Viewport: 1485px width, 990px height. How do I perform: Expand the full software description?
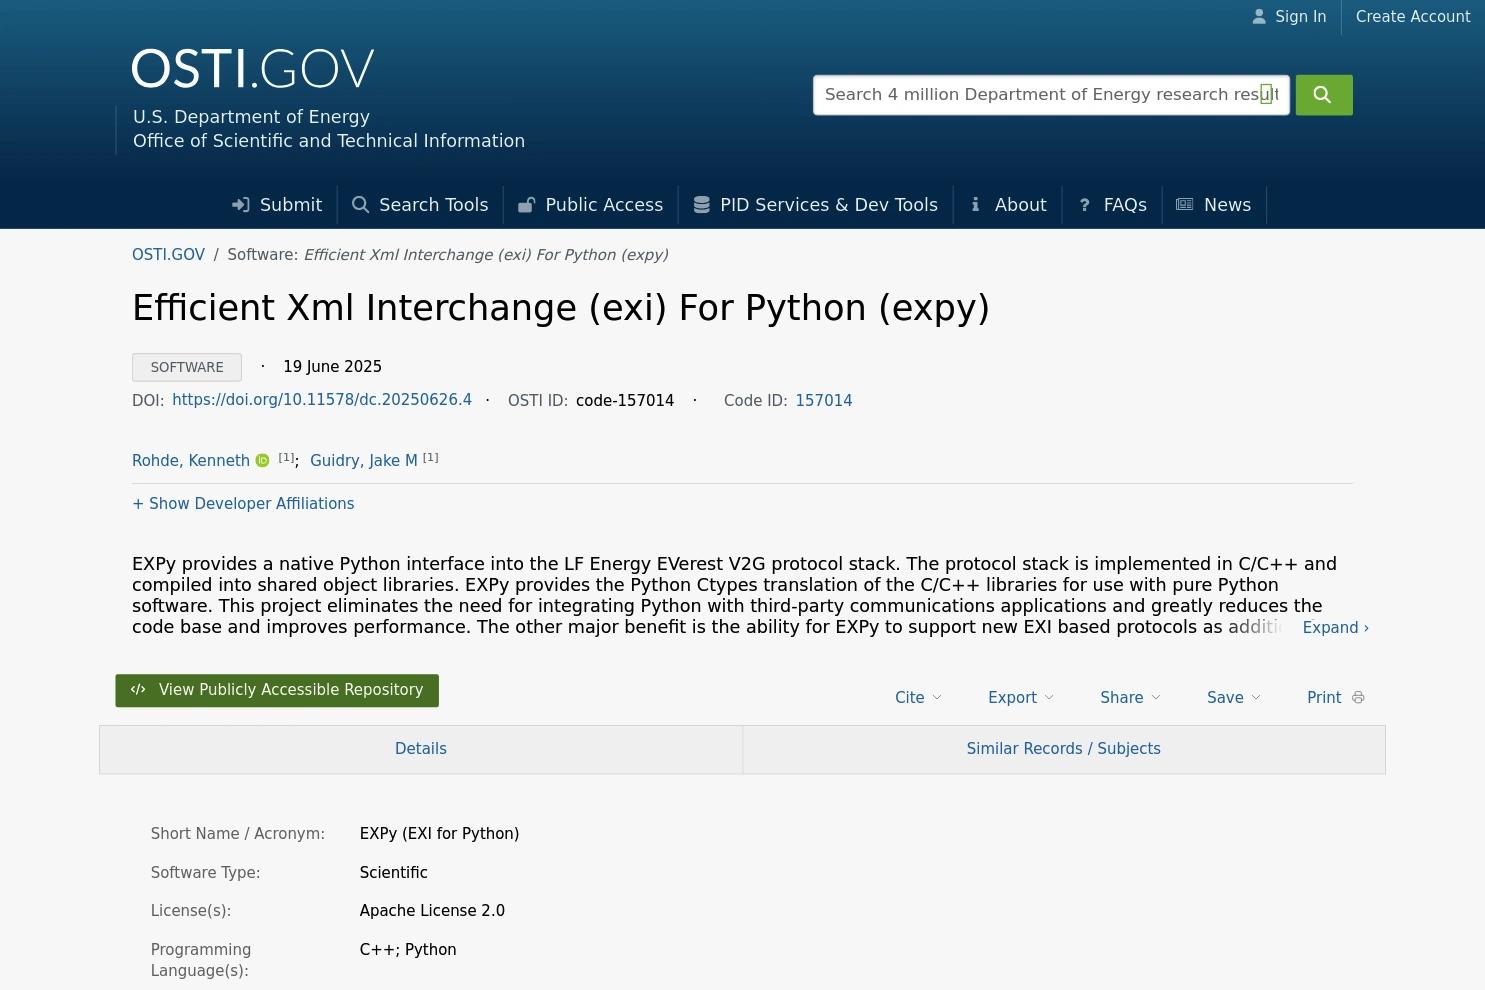(x=1335, y=628)
